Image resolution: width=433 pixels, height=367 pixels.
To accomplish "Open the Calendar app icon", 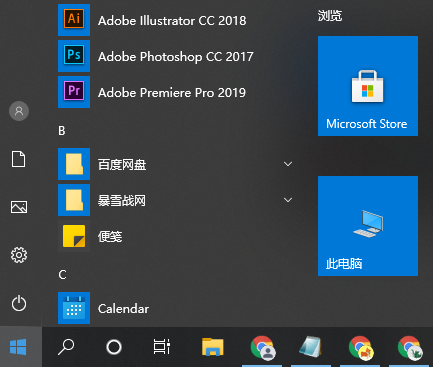I will click(x=74, y=308).
